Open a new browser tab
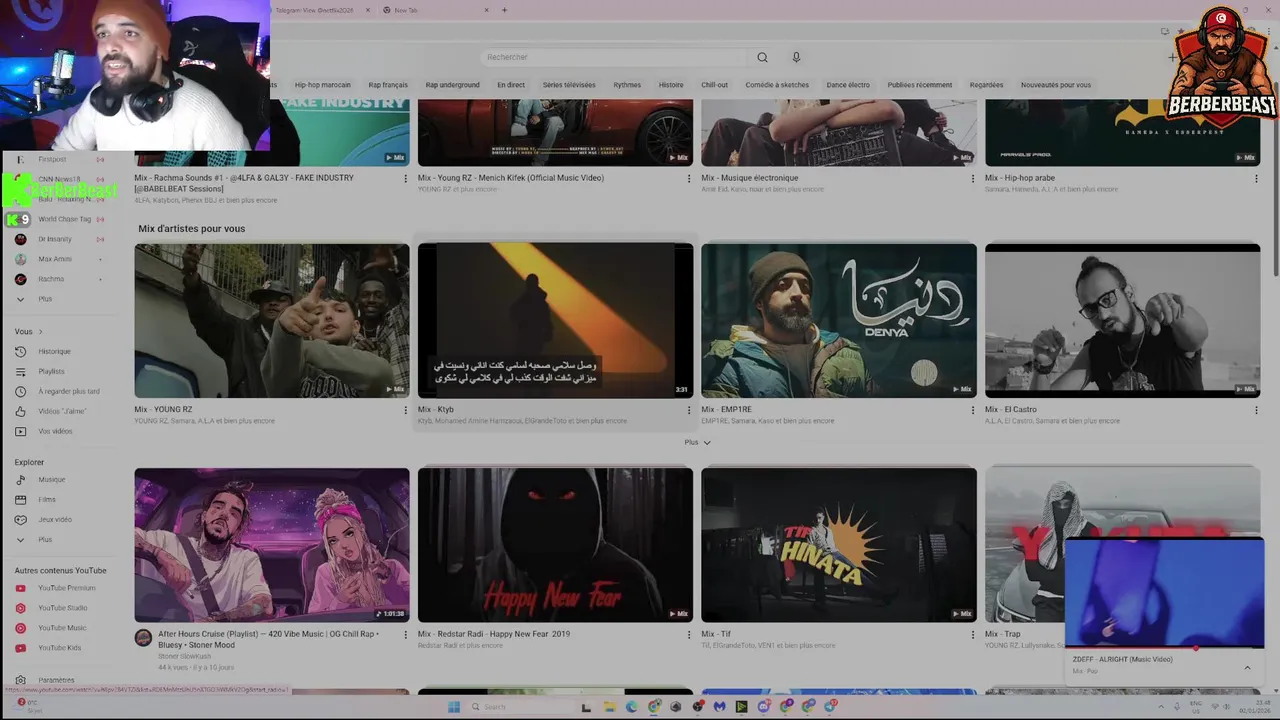 click(x=504, y=10)
